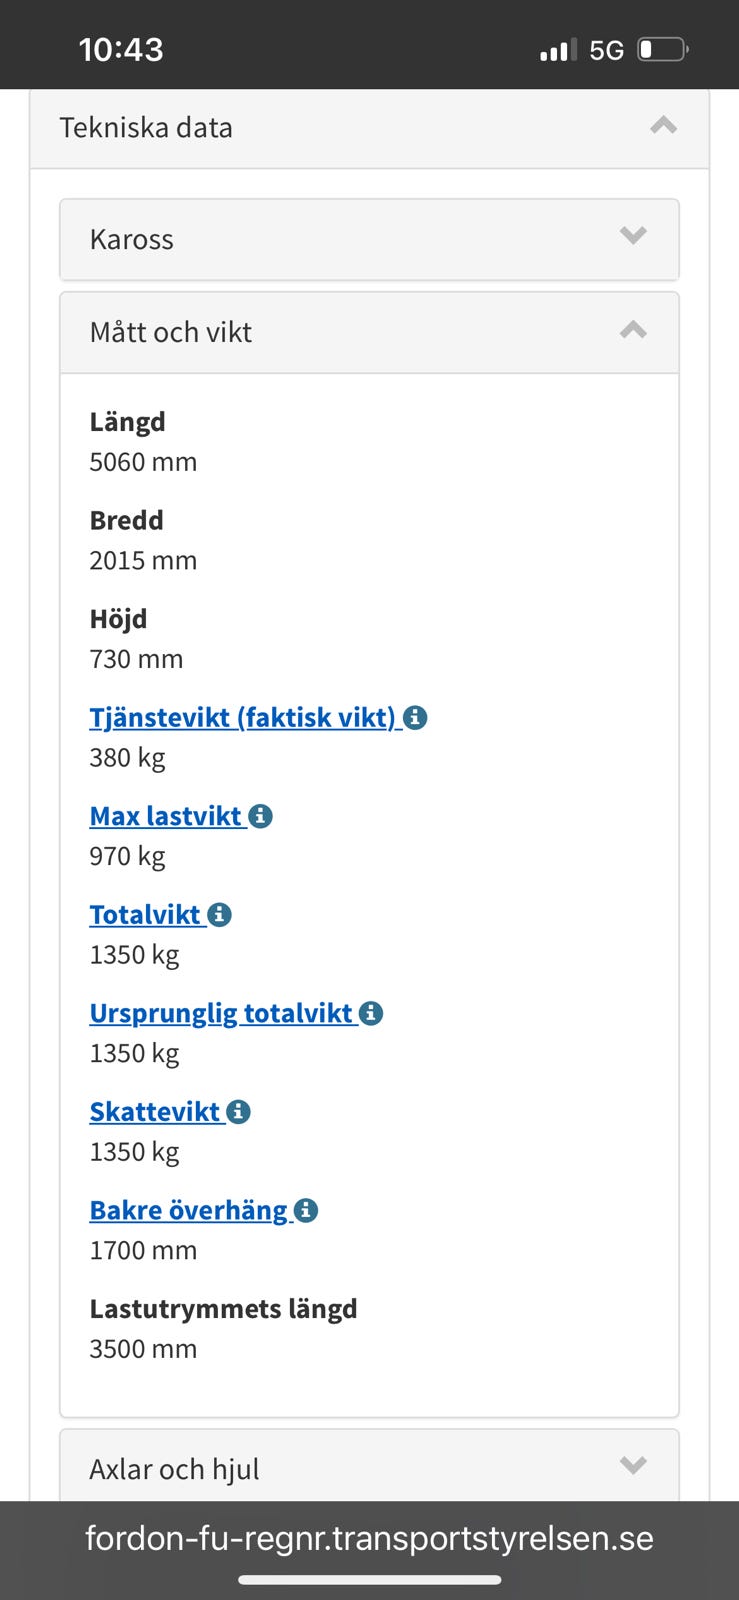Open the Bakre överhäng link
Viewport: 739px width, 1600px height.
pyautogui.click(x=189, y=1211)
